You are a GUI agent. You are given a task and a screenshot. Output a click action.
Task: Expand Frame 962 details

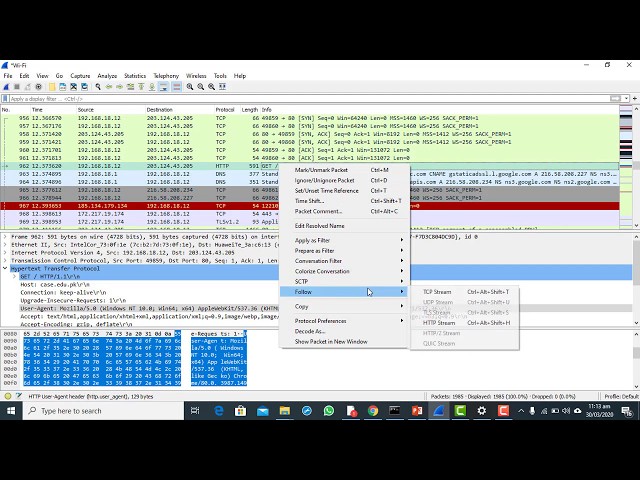5,237
